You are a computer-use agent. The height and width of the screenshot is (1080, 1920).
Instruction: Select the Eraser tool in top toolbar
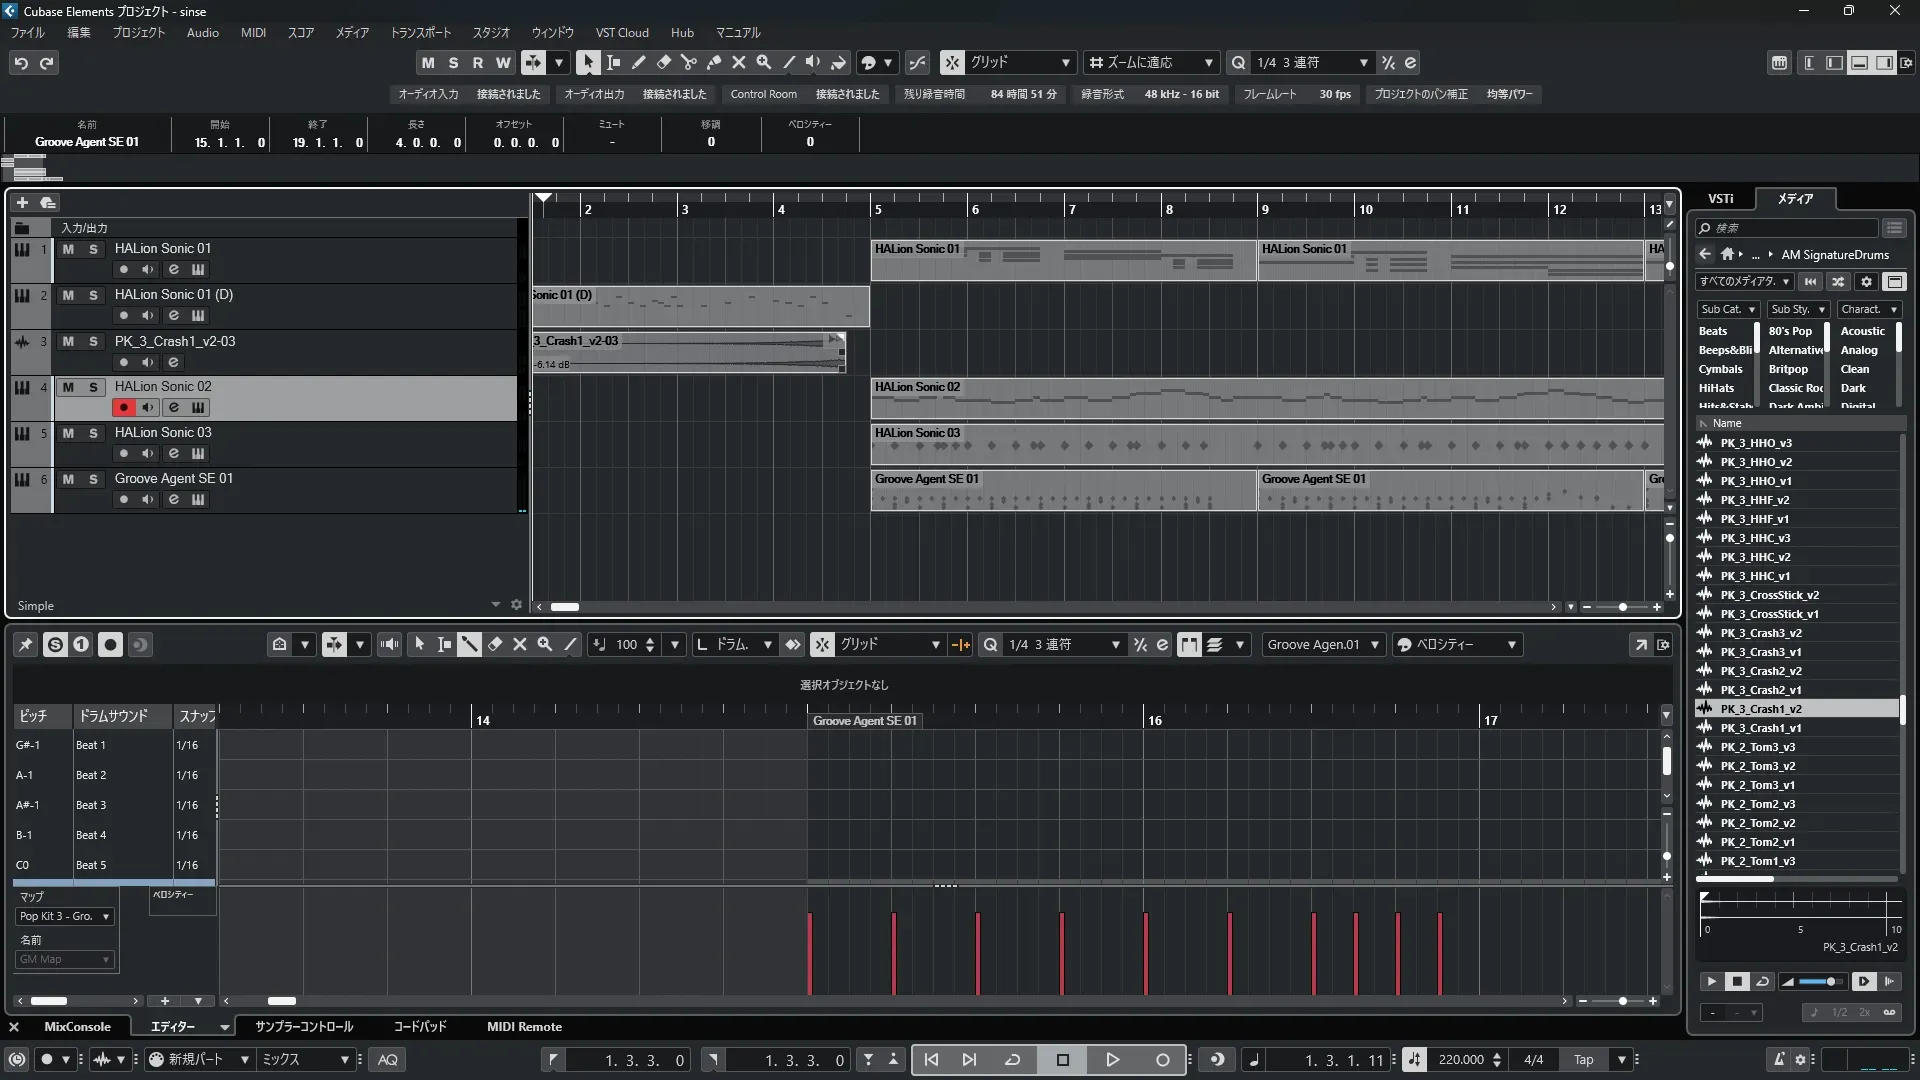click(x=663, y=62)
